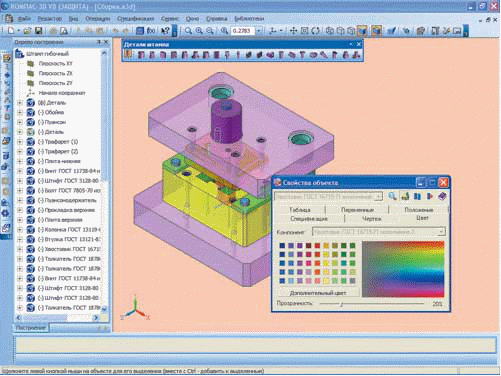The height and width of the screenshot is (376, 501).
Task: Click the magnifier icon in Свойства объекта dialog
Action: pyautogui.click(x=392, y=196)
